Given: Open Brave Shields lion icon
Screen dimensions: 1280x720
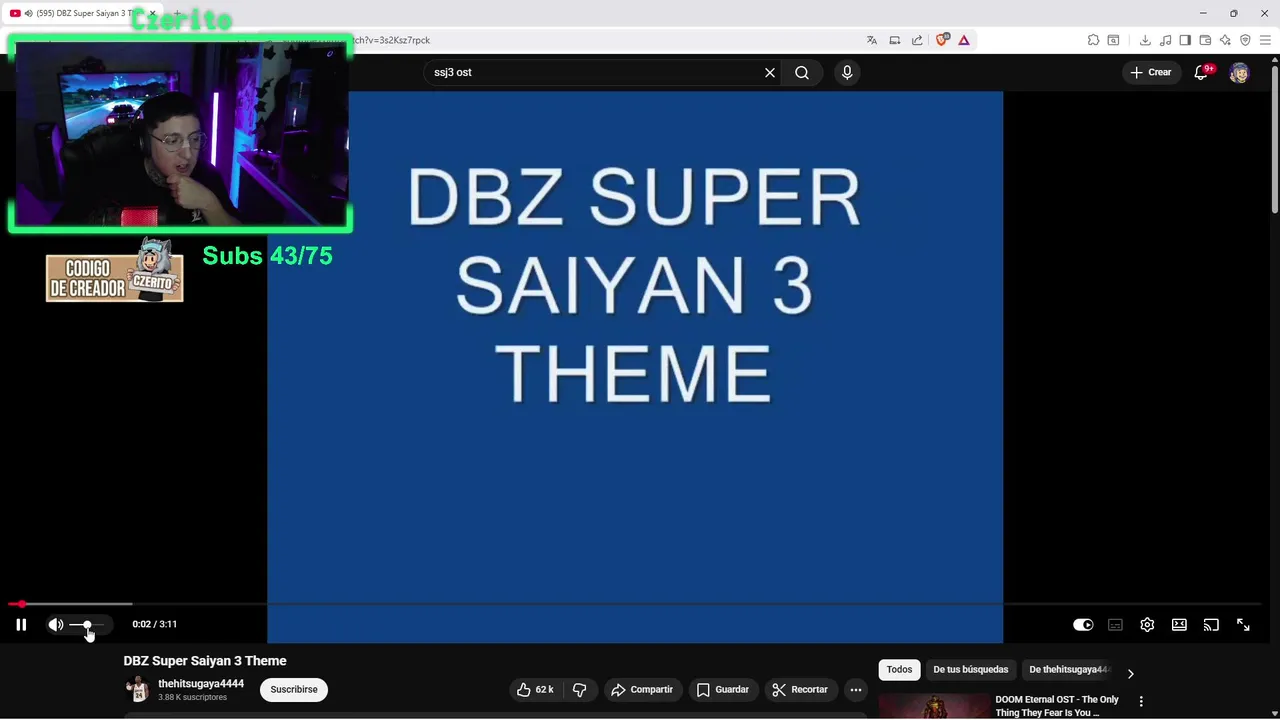Looking at the screenshot, I should 942,40.
